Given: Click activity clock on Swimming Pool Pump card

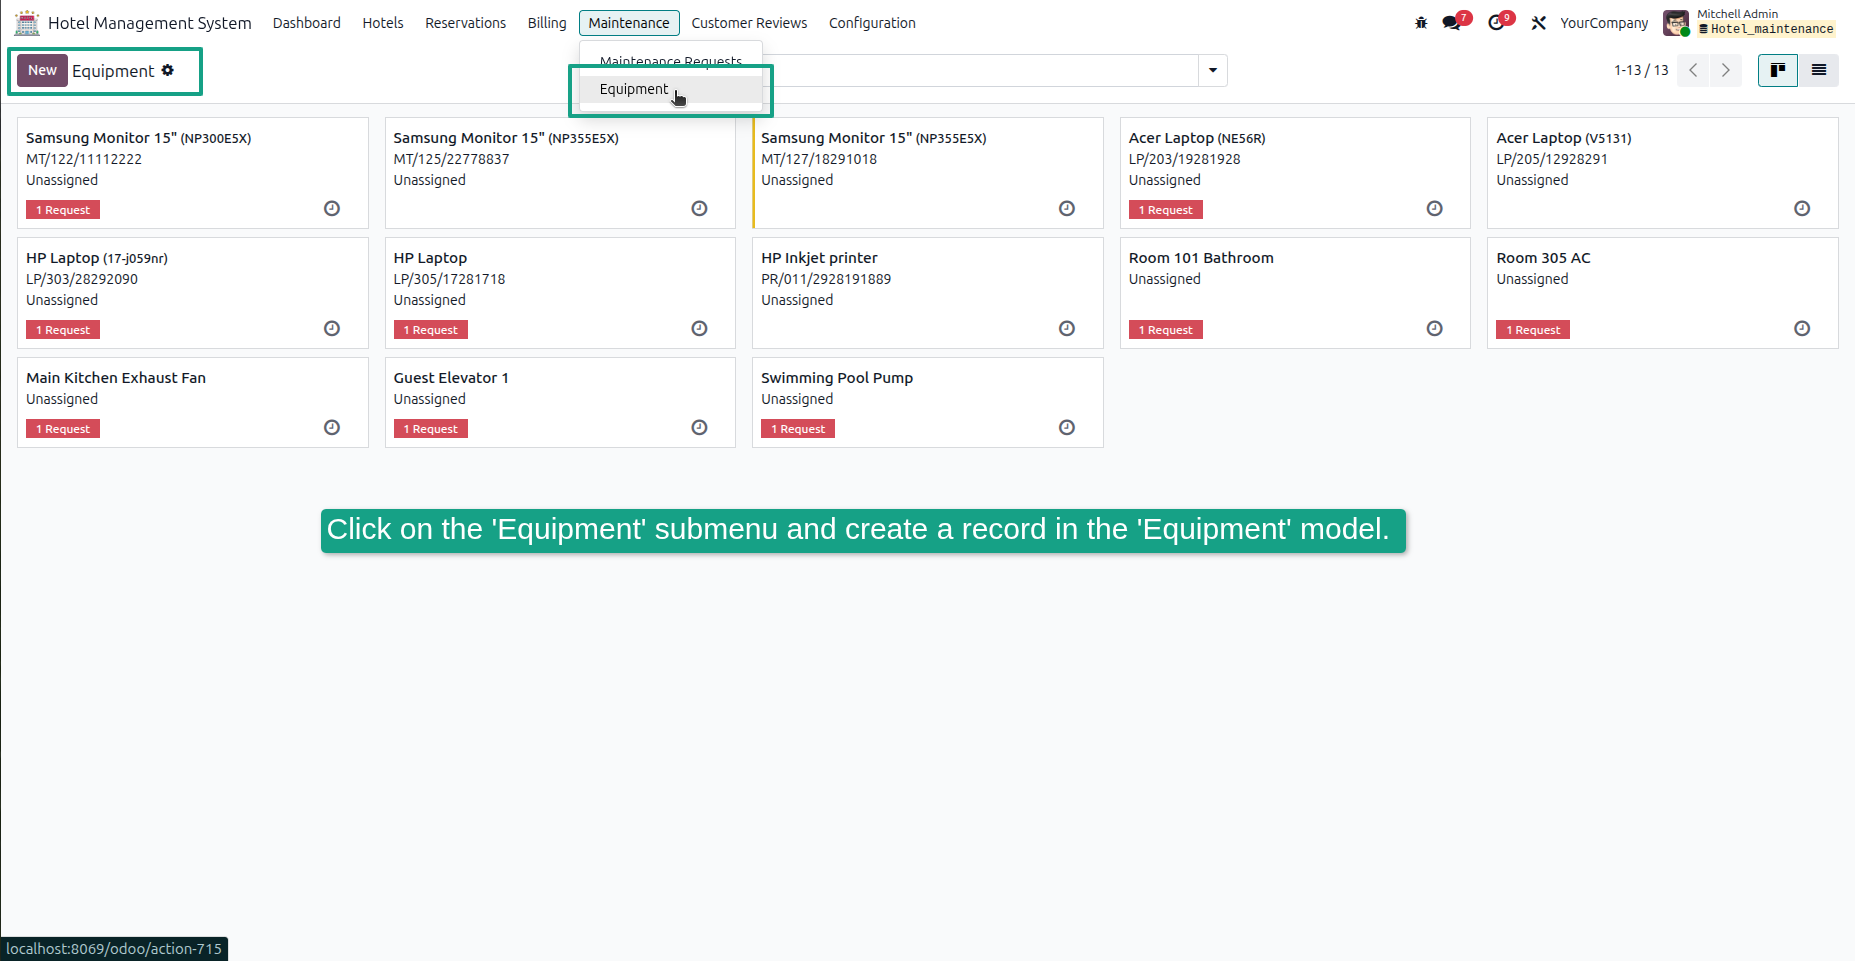Looking at the screenshot, I should (x=1067, y=427).
